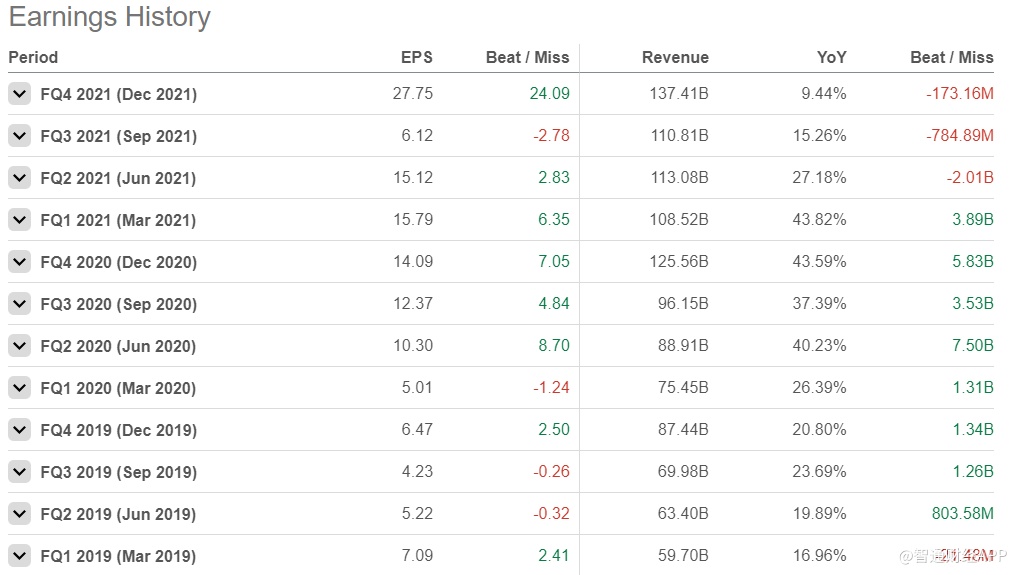Image resolution: width=1017 pixels, height=575 pixels.
Task: Click the FQ4 2021 revenue value 137.41B
Action: (x=679, y=94)
